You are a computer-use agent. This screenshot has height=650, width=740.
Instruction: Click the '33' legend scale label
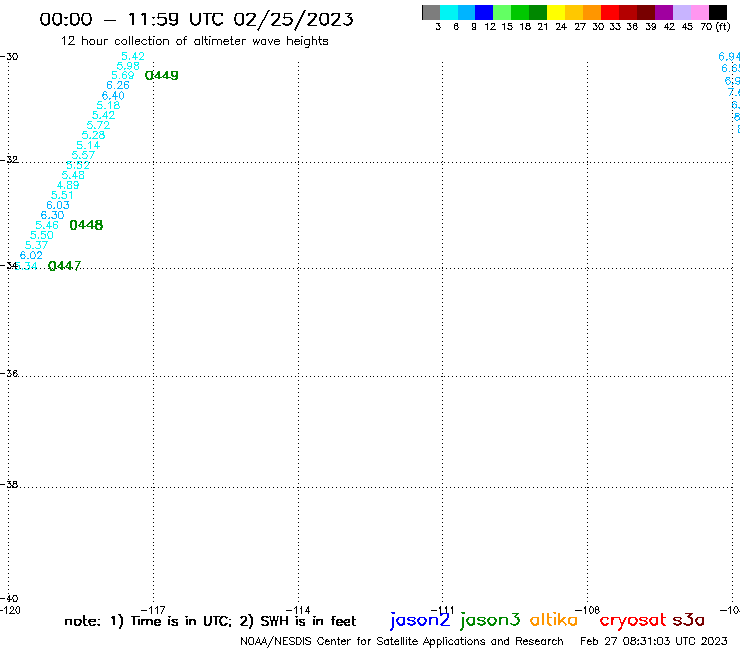615,27
